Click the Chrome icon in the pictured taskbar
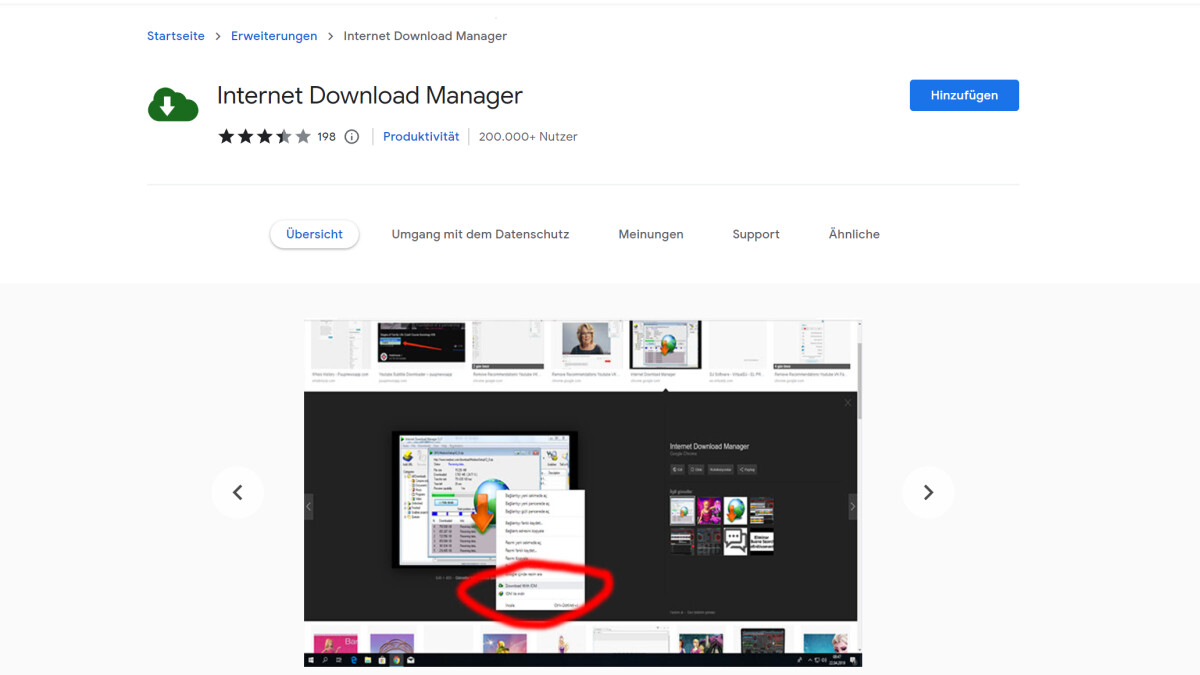 point(396,660)
